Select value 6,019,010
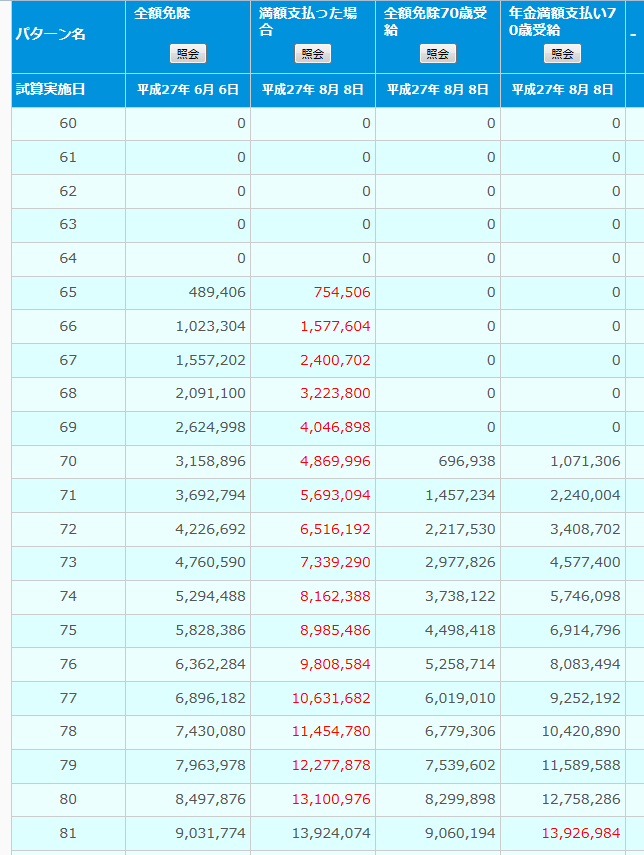 pyautogui.click(x=460, y=698)
